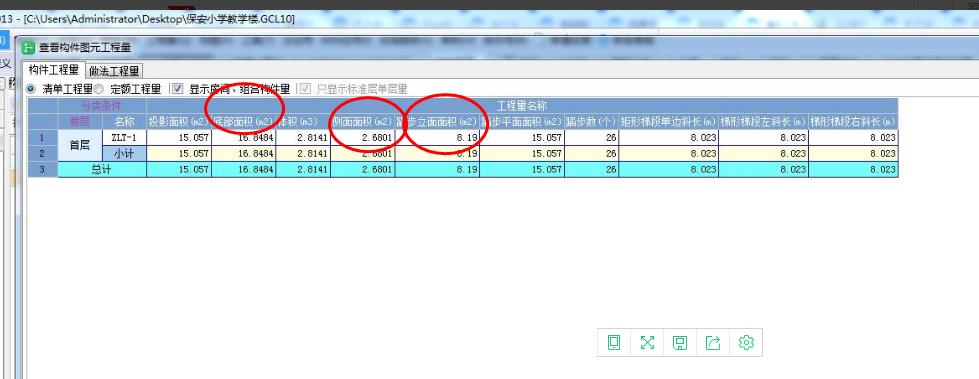Select the 定额工程量 radio button

[99, 89]
